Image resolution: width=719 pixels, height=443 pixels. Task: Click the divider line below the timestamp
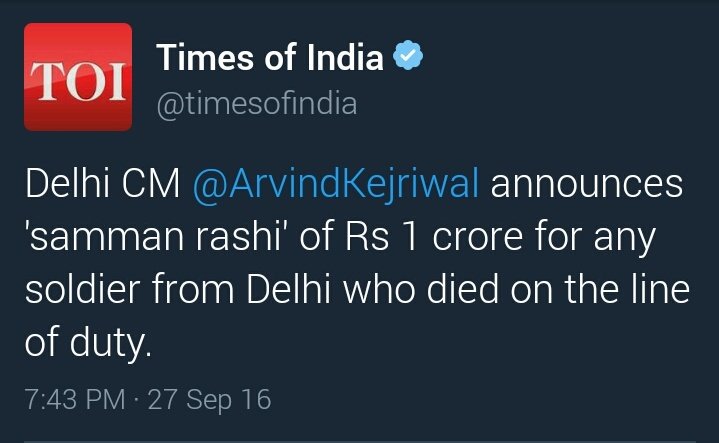coord(360,441)
